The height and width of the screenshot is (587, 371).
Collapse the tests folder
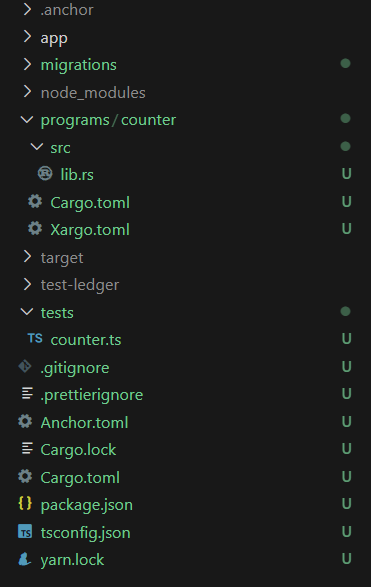[x=27, y=311]
